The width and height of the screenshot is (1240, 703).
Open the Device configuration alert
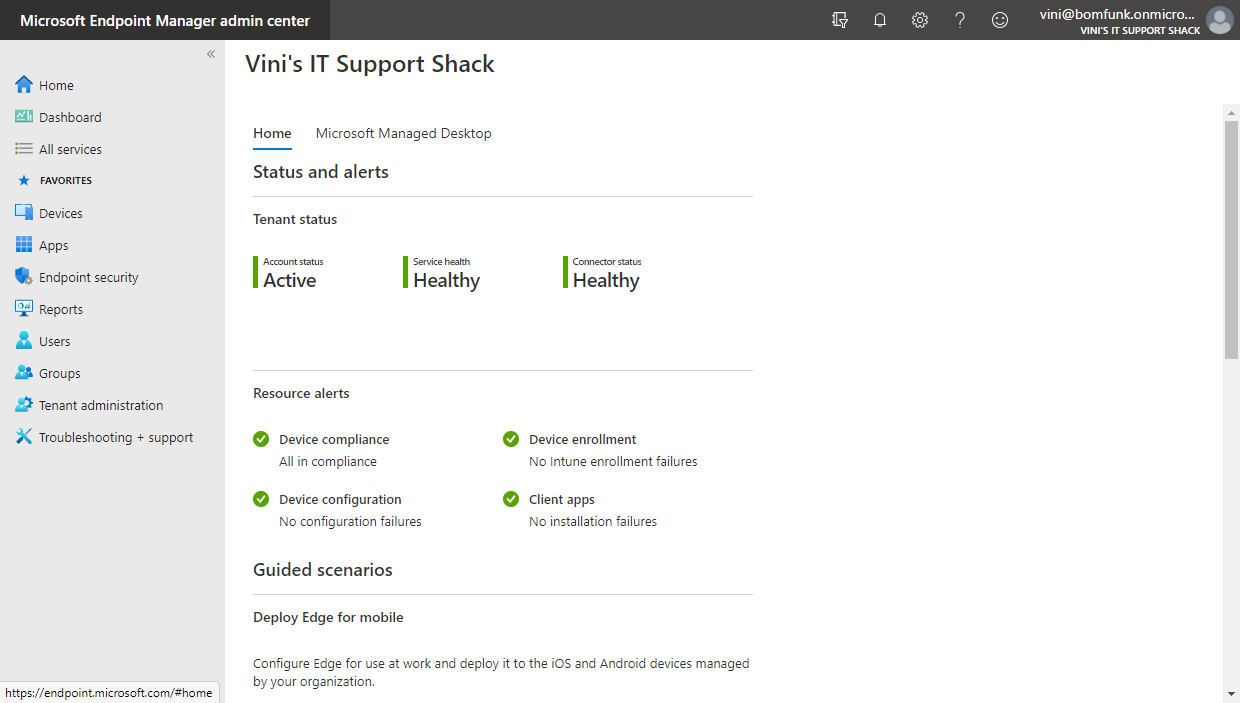pos(340,499)
